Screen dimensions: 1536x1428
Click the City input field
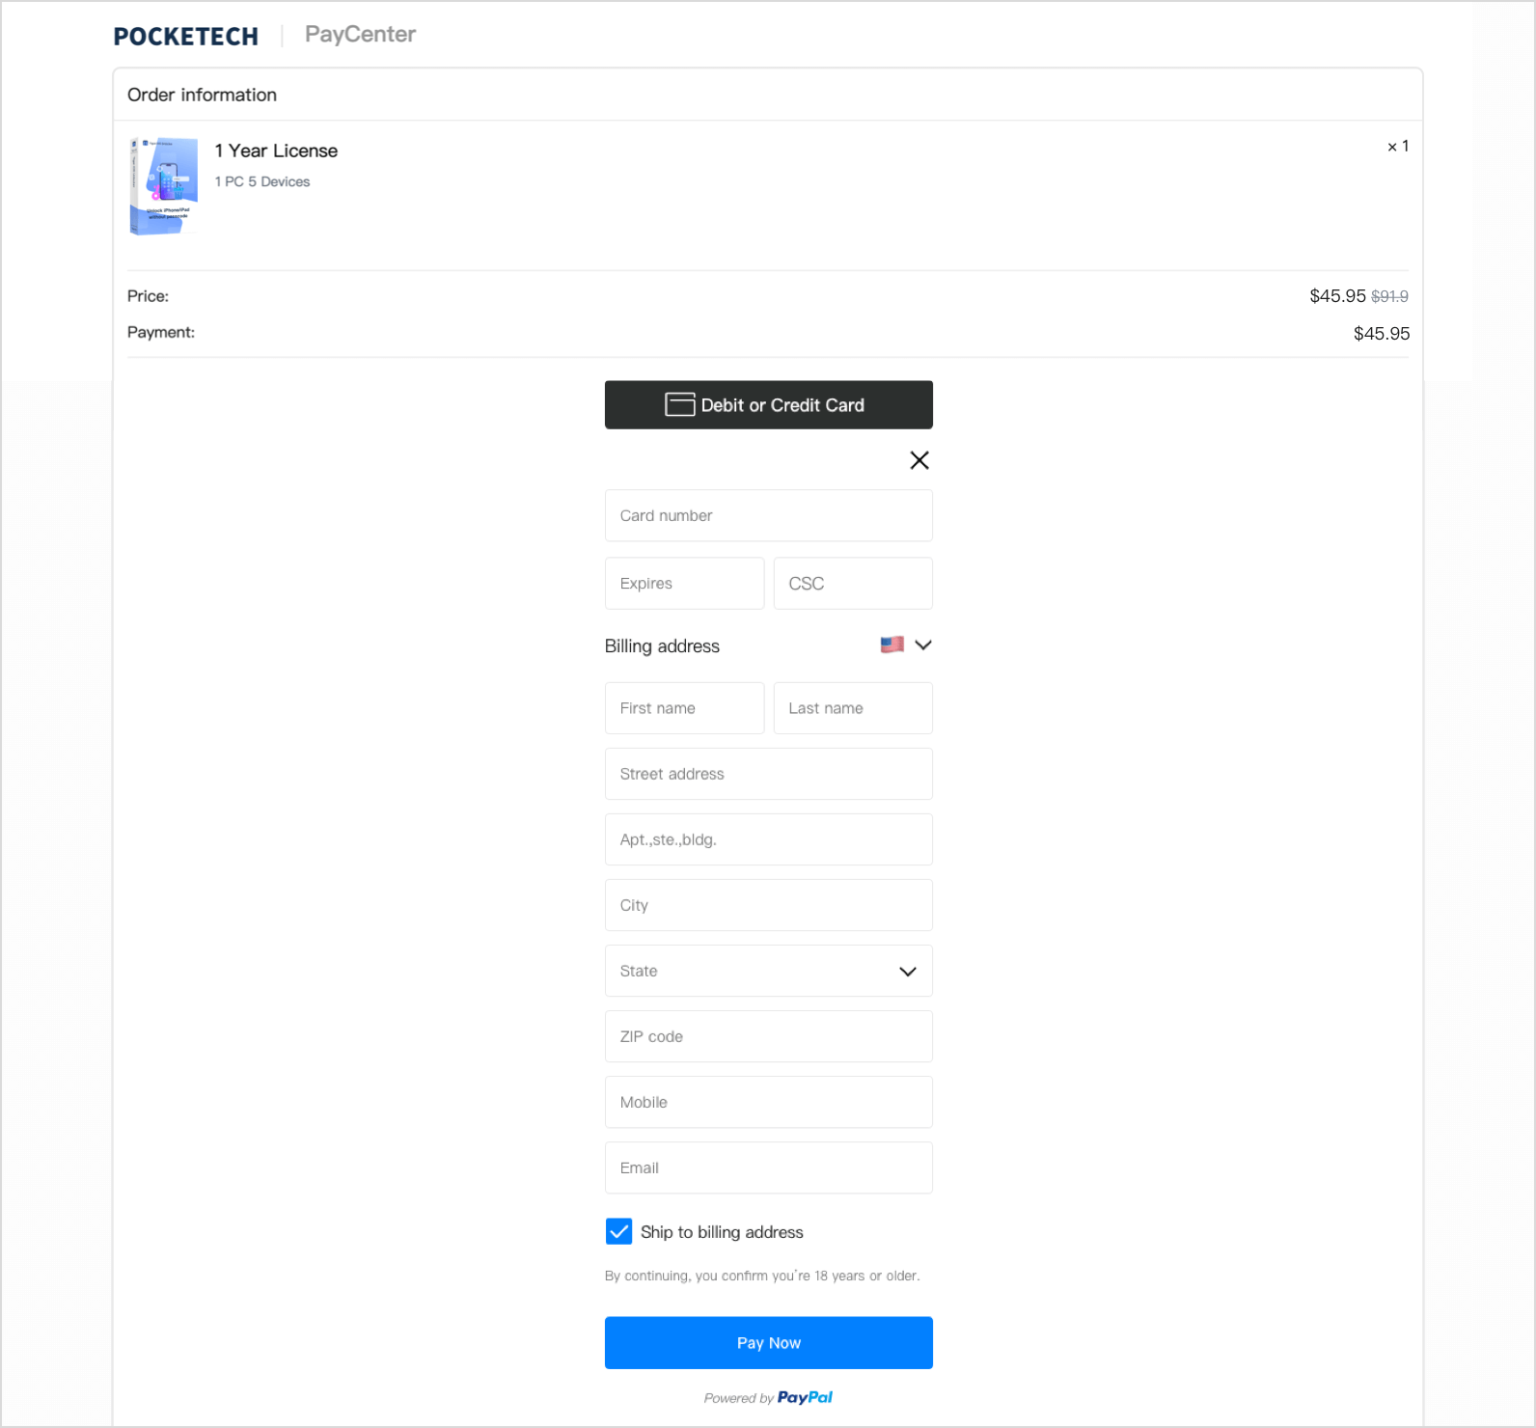(x=768, y=905)
